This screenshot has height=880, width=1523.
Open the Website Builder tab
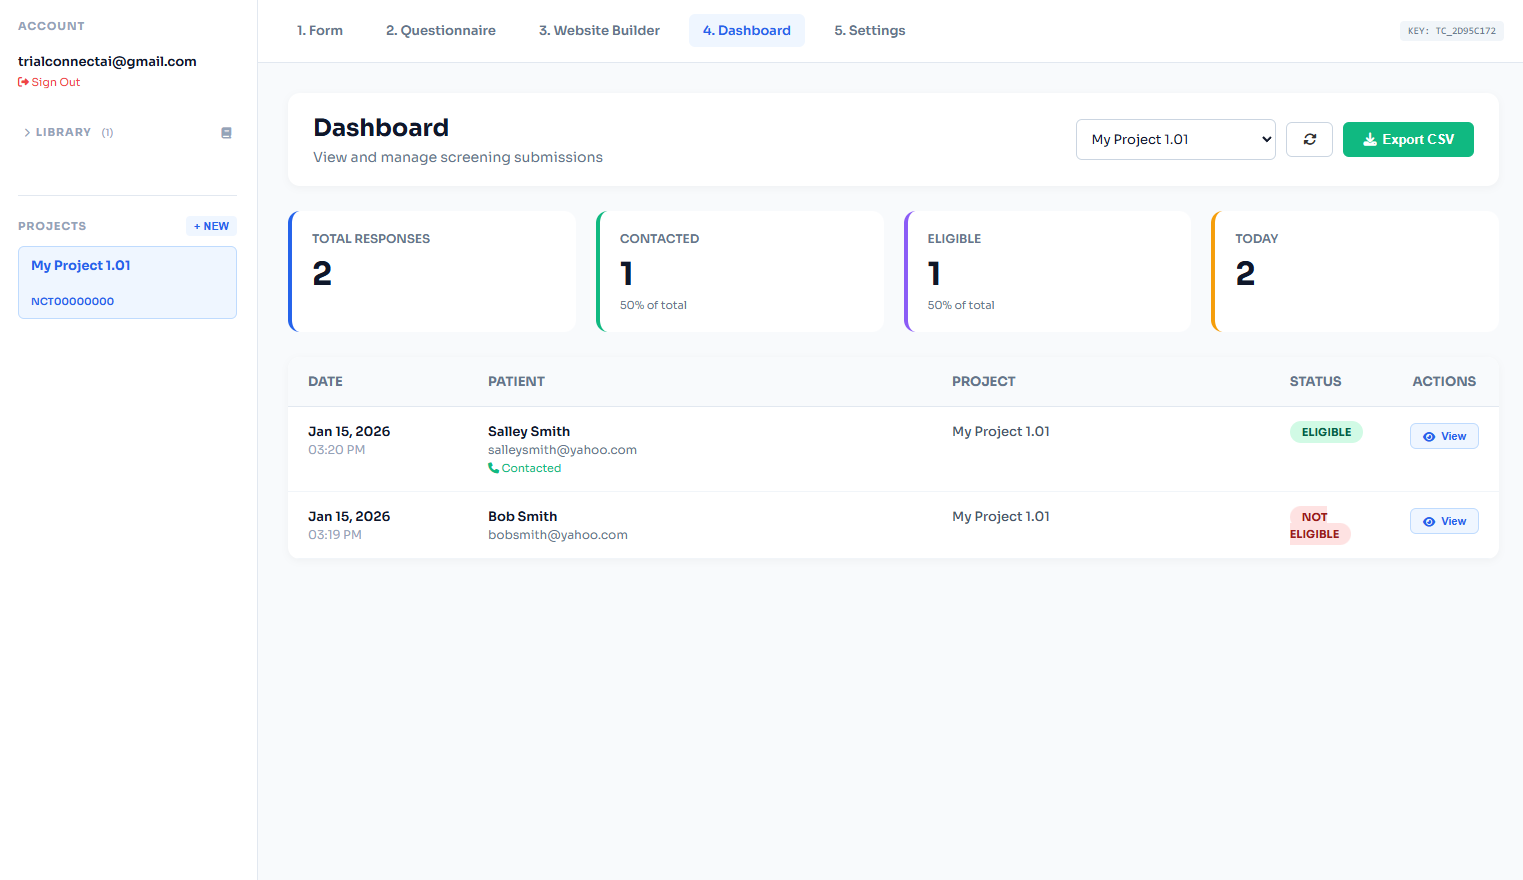(599, 30)
